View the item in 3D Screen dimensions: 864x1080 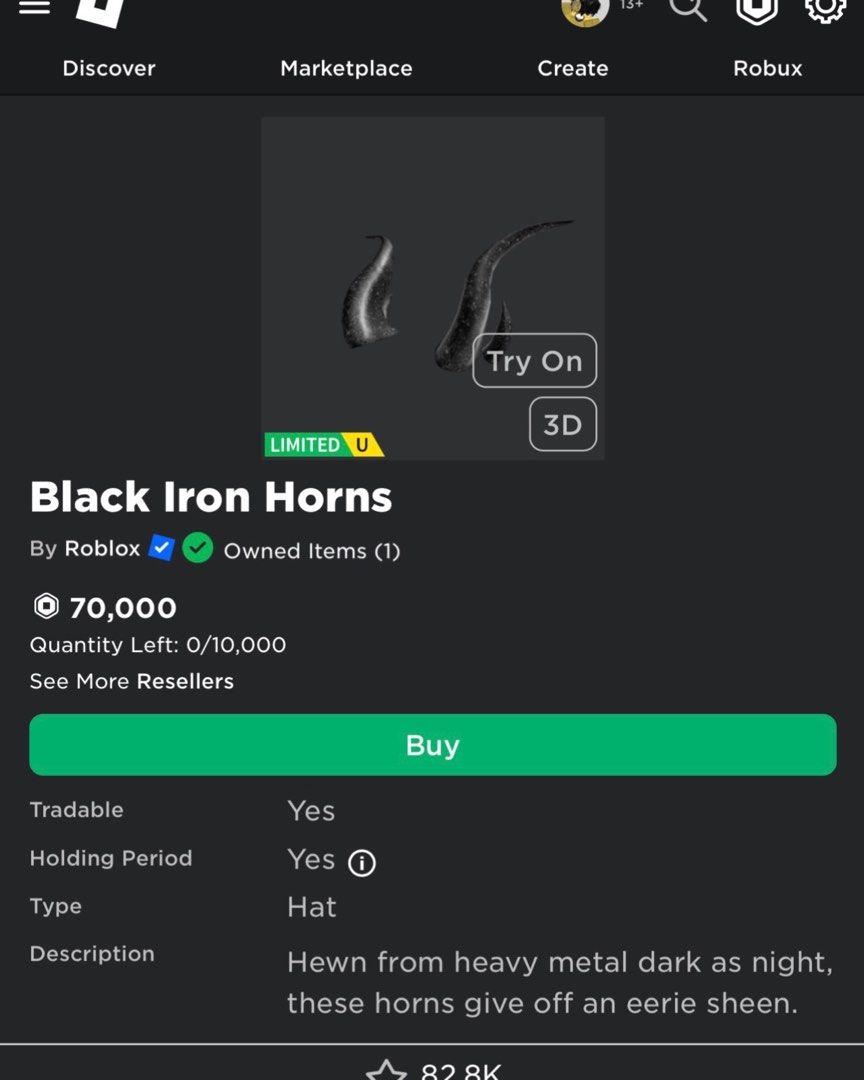[x=562, y=424]
